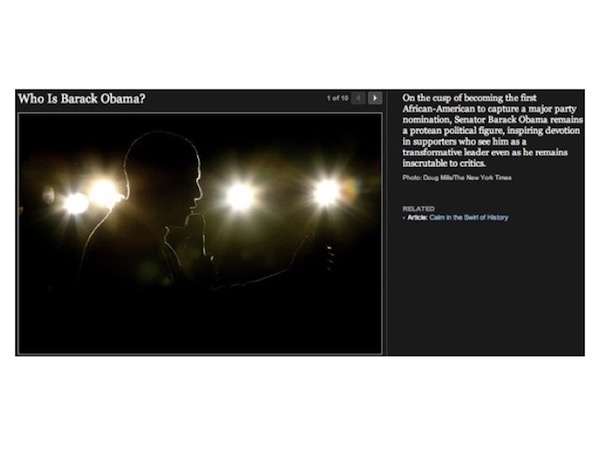The height and width of the screenshot is (450, 600).
Task: Click the caption text starting 'On the cusp'
Action: tap(492, 130)
